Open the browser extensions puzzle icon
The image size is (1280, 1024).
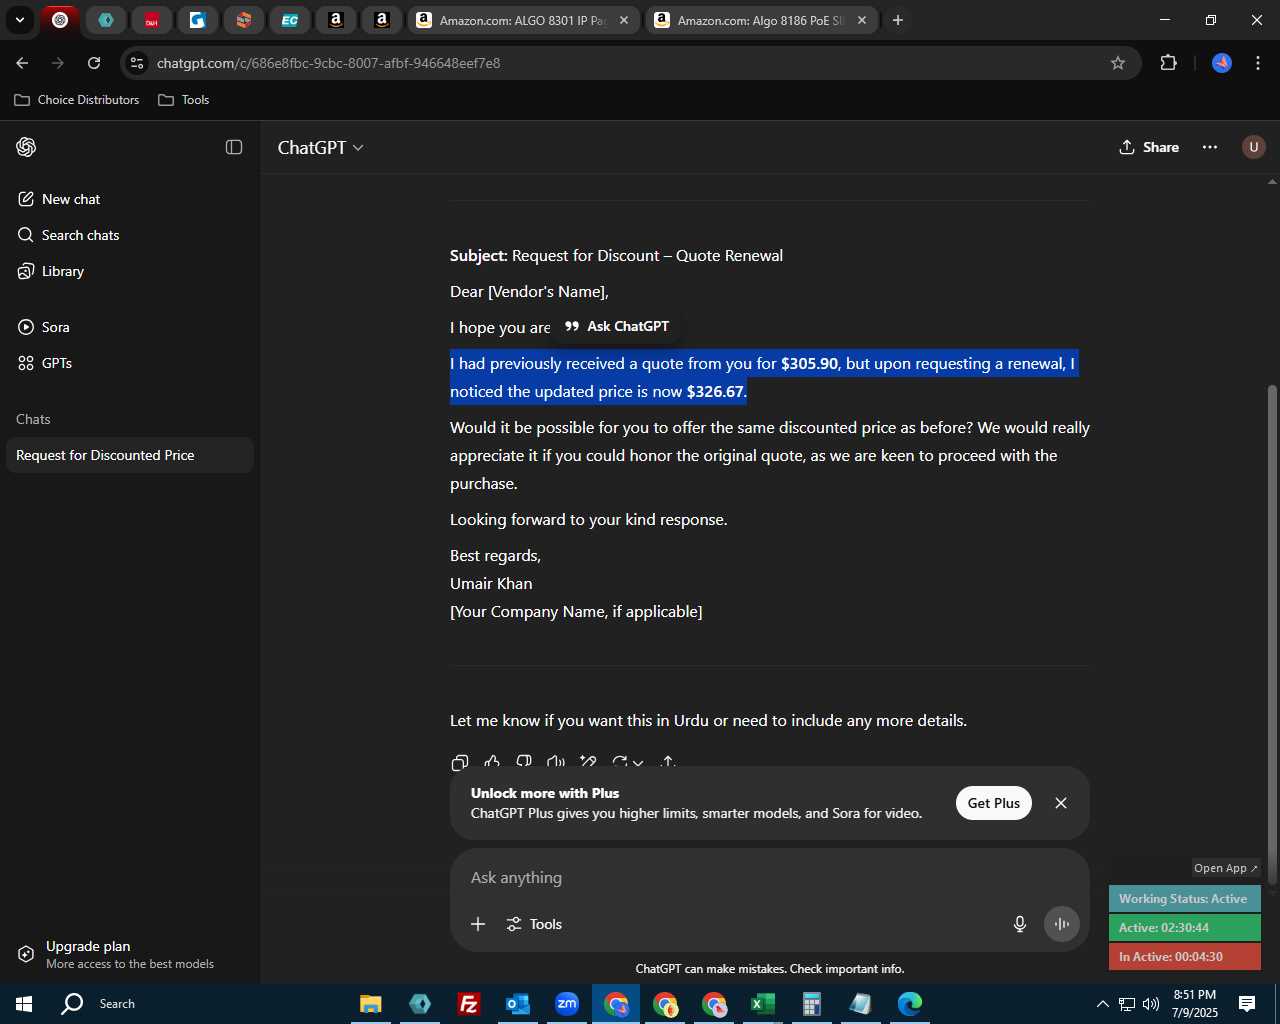pos(1168,63)
